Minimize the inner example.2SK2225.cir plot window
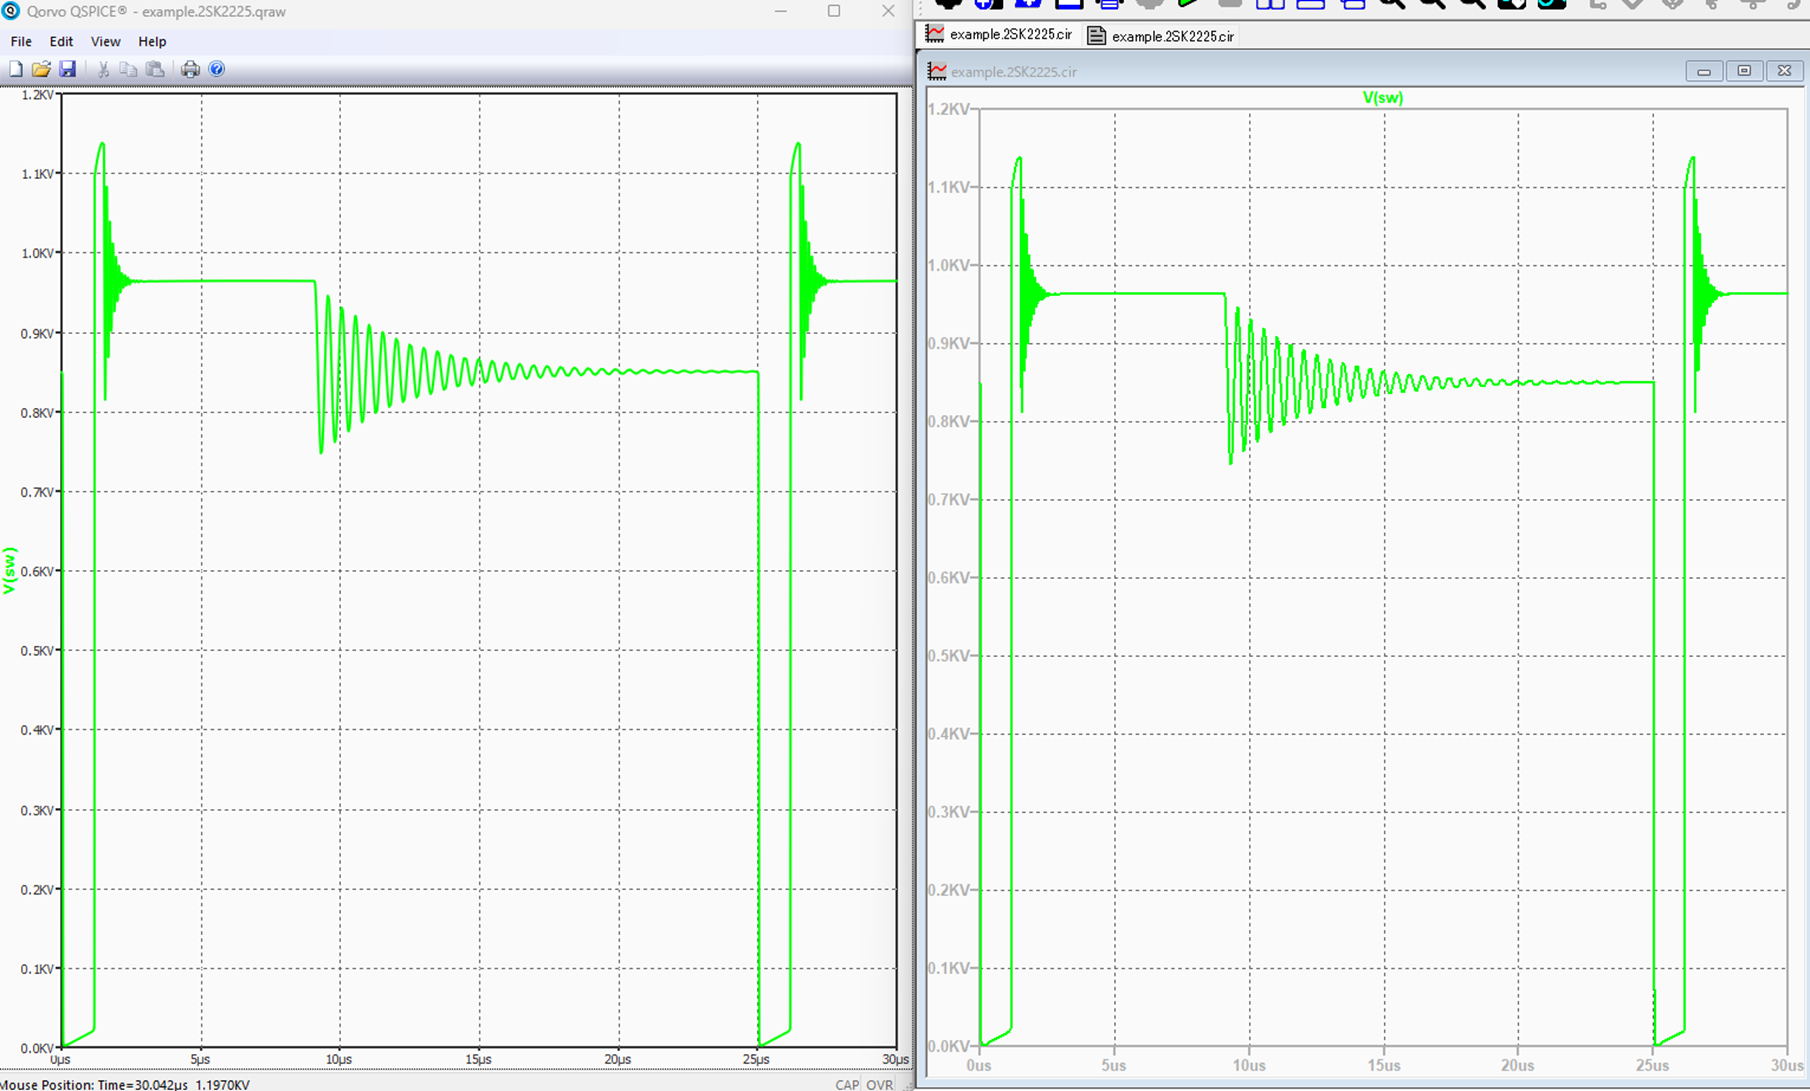Viewport: 1810px width, 1091px height. coord(1704,71)
